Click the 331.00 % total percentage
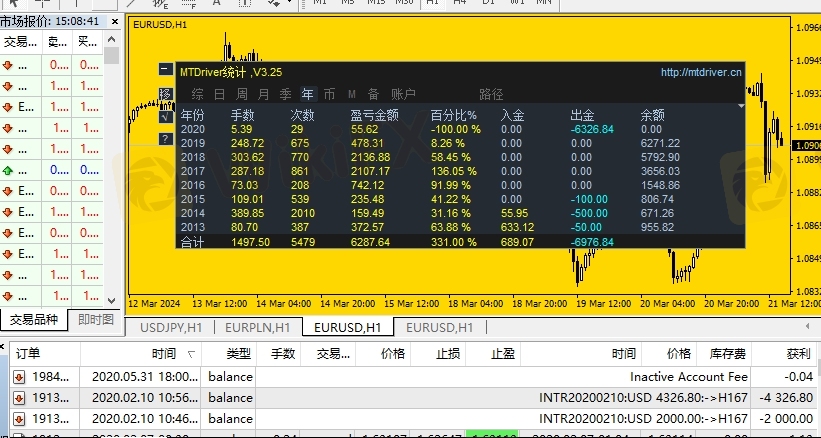 454,242
